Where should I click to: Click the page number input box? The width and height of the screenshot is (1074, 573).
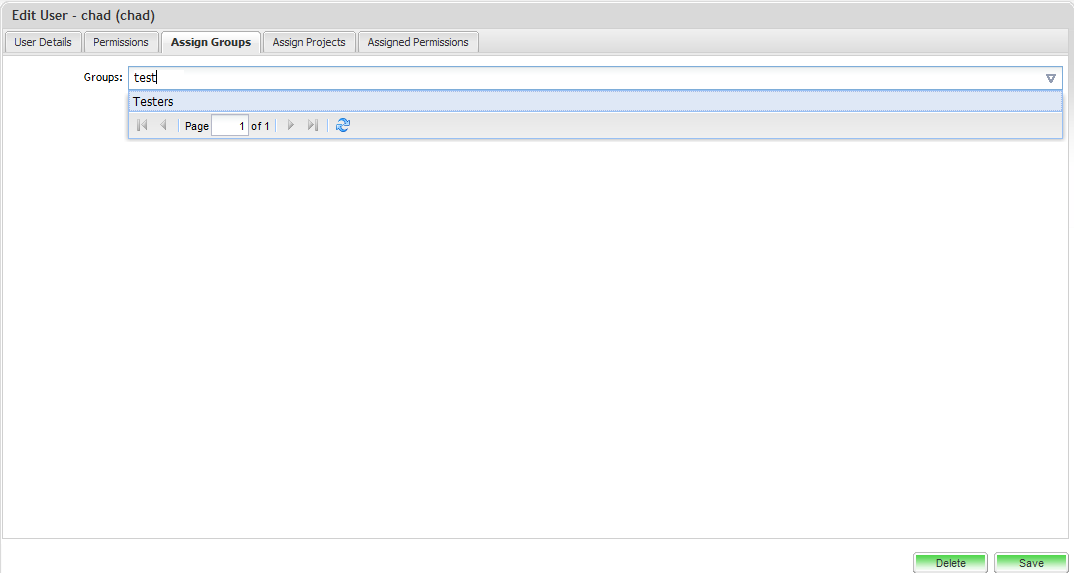[x=230, y=126]
